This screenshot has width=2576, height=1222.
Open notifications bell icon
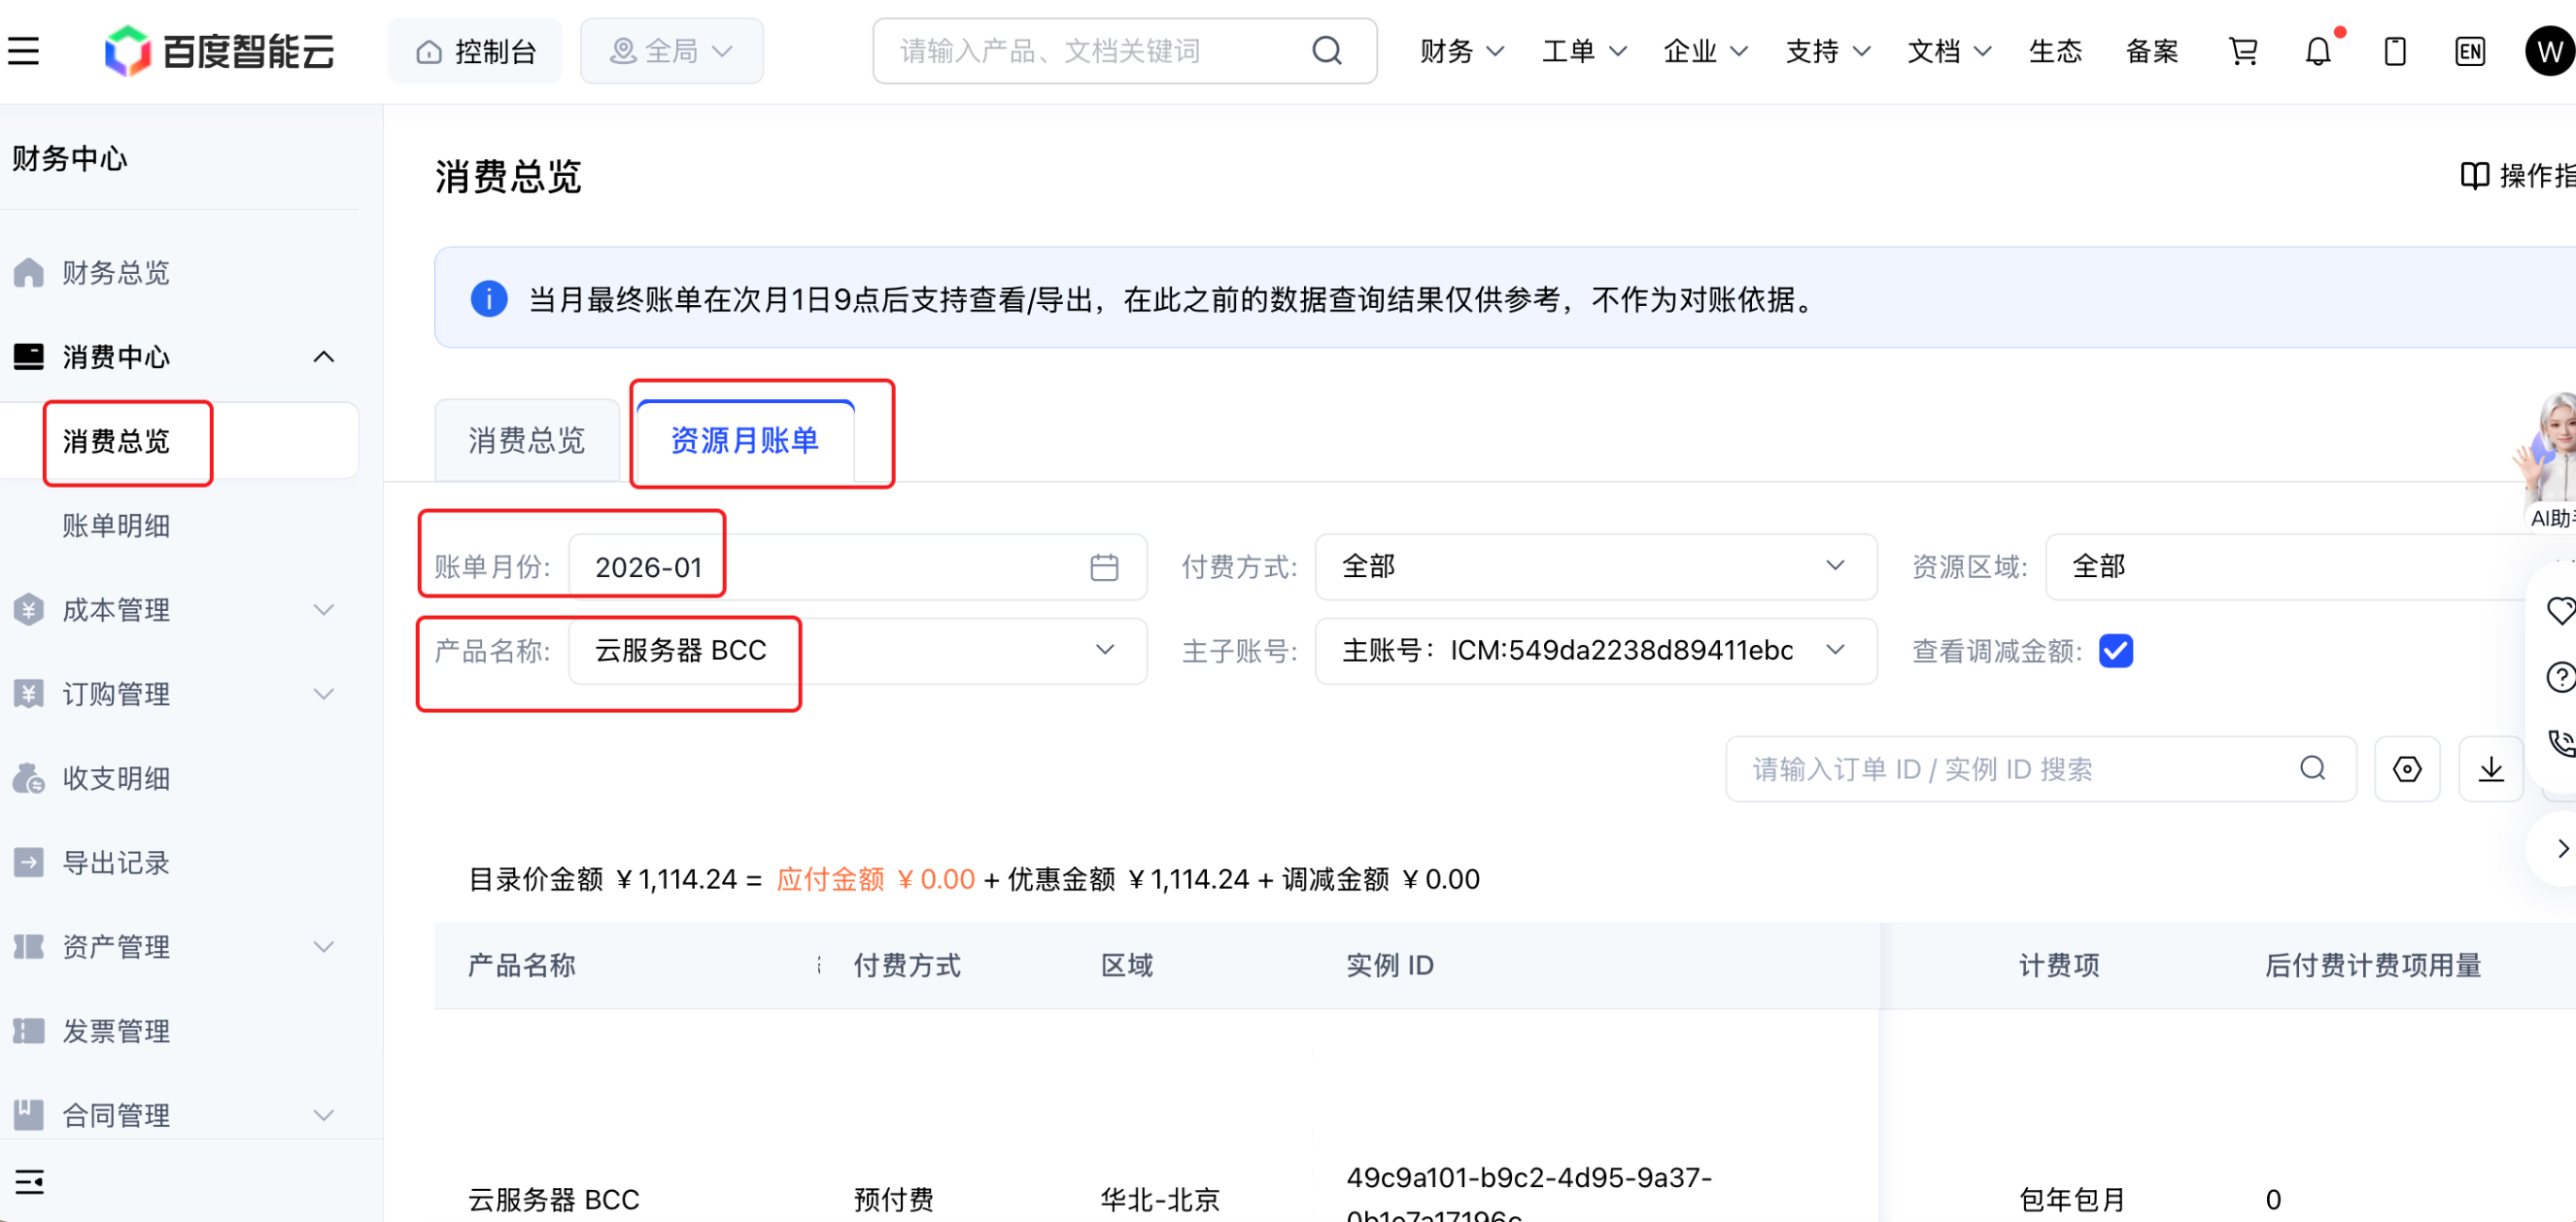point(2318,51)
